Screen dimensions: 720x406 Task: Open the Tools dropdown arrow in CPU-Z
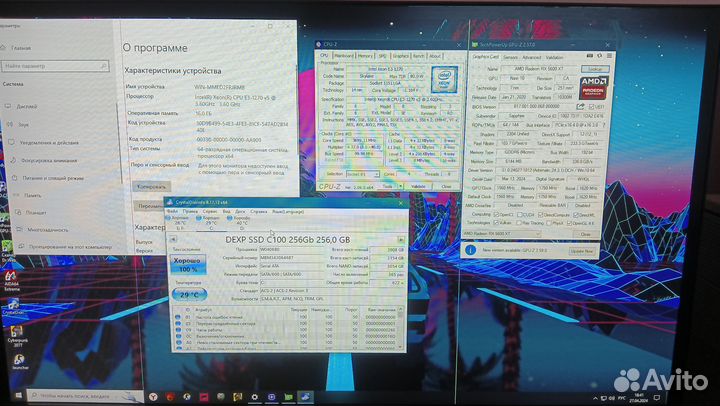[400, 186]
